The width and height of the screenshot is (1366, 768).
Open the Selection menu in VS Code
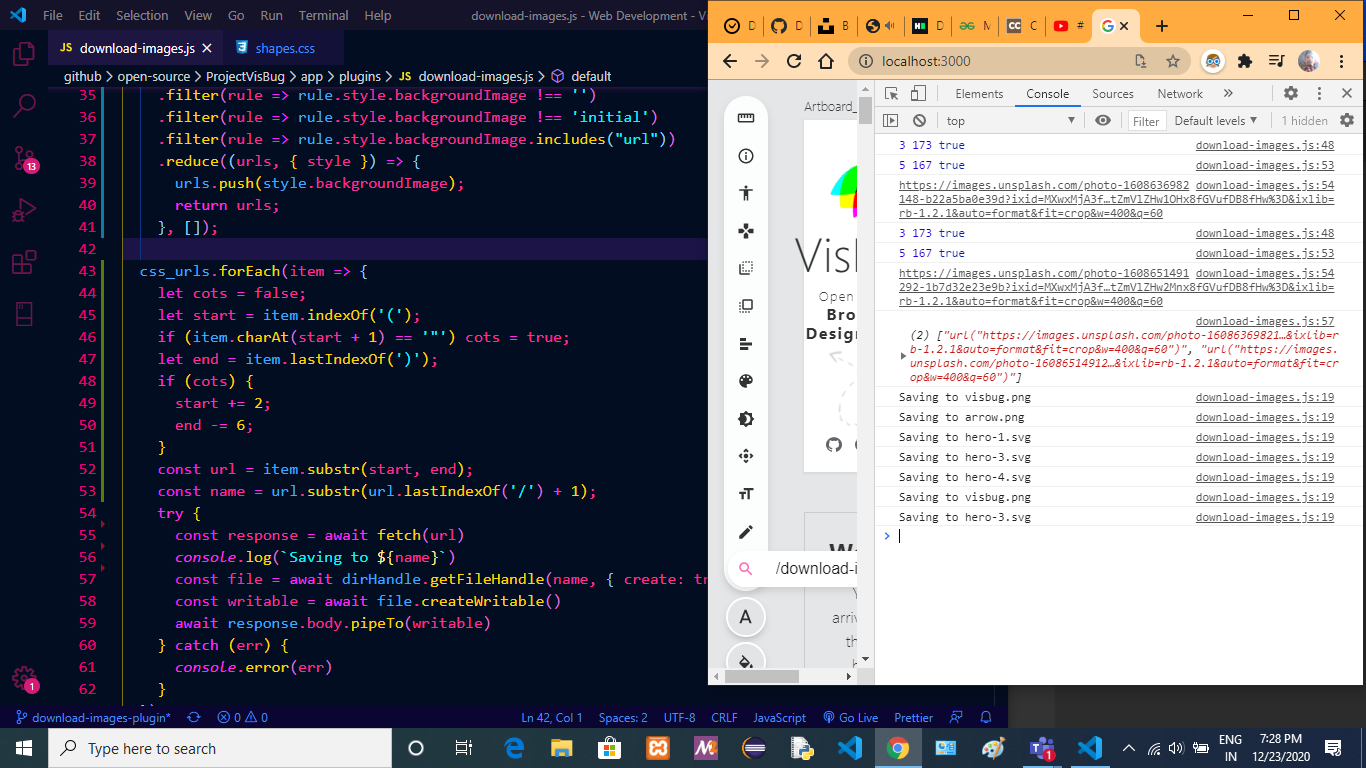(142, 15)
